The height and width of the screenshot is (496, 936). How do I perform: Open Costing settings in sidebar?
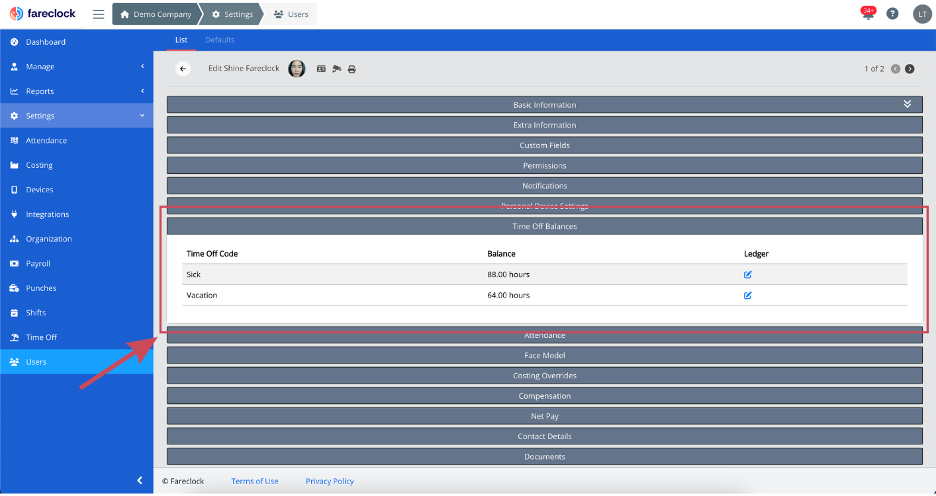(76, 165)
